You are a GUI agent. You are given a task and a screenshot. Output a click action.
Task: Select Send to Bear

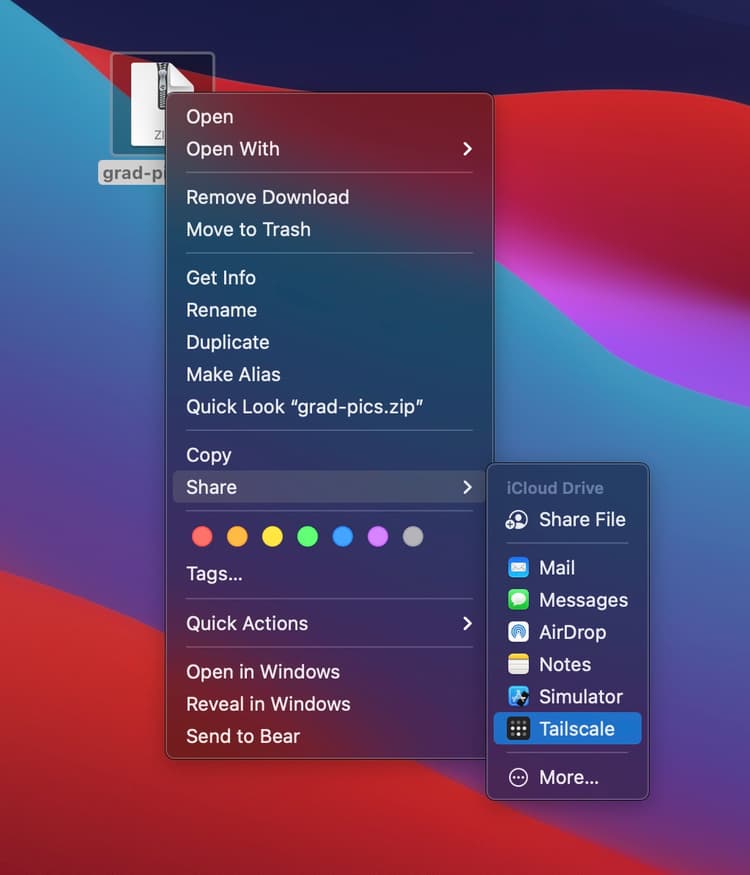pos(243,736)
